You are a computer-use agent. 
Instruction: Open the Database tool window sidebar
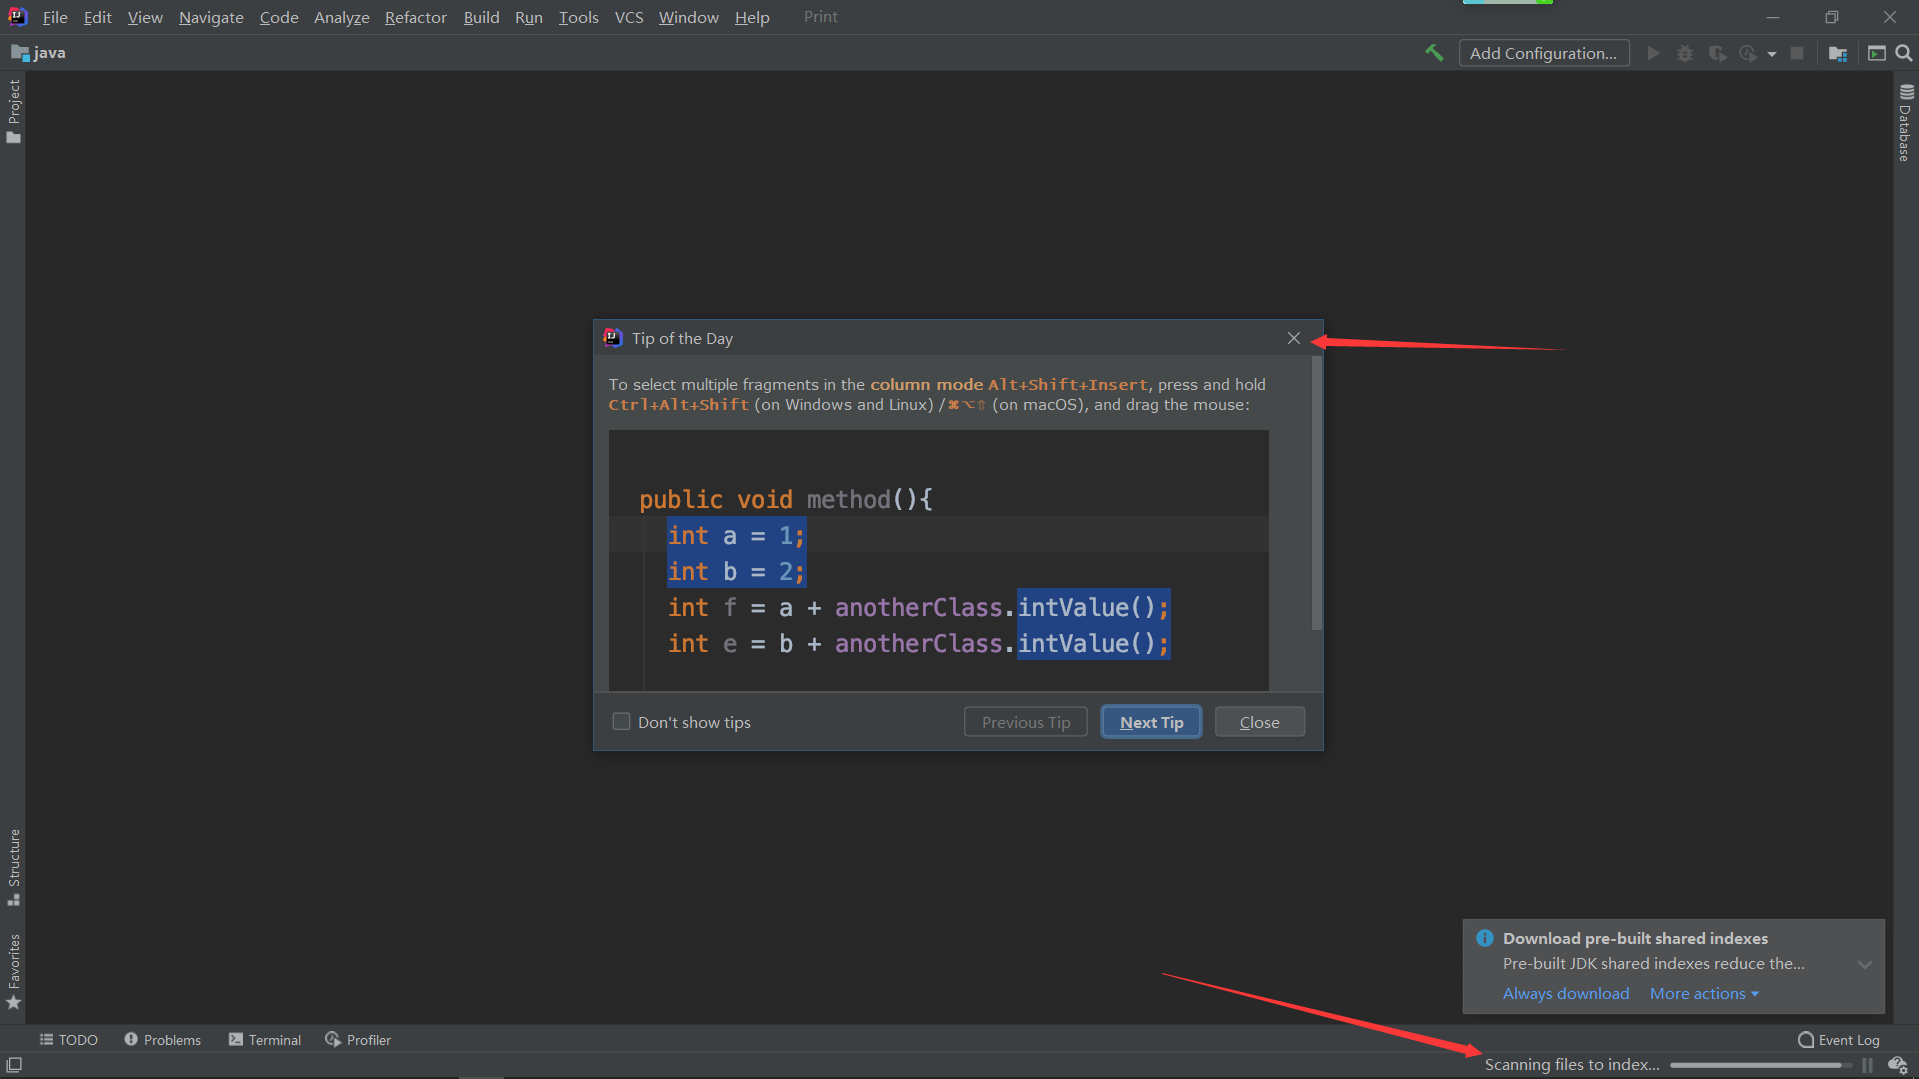tap(1905, 122)
